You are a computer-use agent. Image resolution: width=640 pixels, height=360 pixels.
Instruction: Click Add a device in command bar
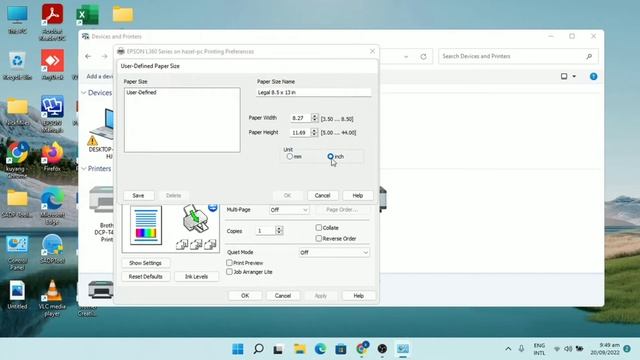coord(100,76)
